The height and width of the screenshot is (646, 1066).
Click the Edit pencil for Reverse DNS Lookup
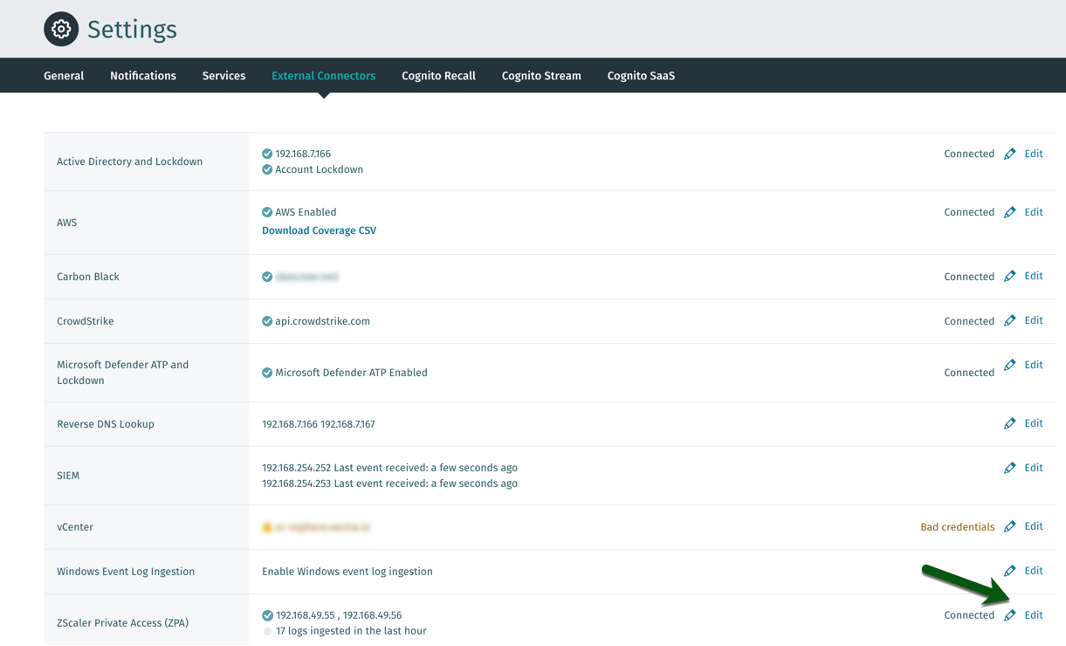point(1010,423)
